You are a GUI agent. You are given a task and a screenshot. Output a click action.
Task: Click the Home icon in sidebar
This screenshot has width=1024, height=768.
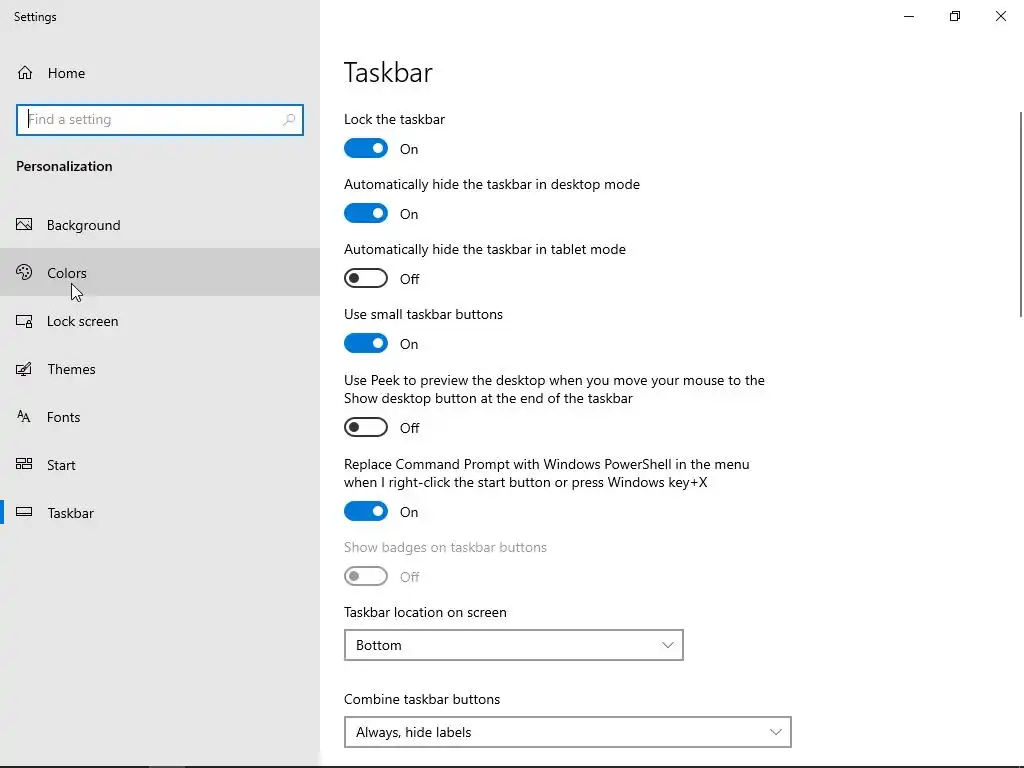point(25,73)
